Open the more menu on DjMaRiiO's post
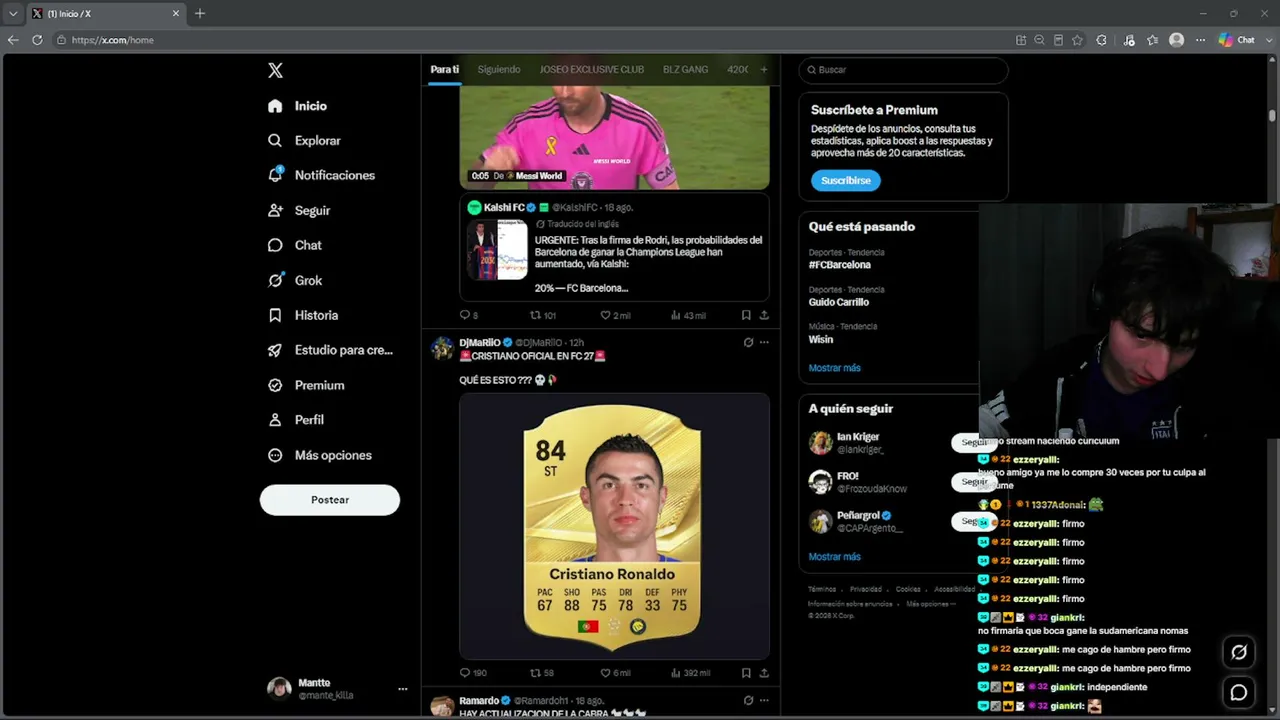The width and height of the screenshot is (1280, 720). coord(764,342)
